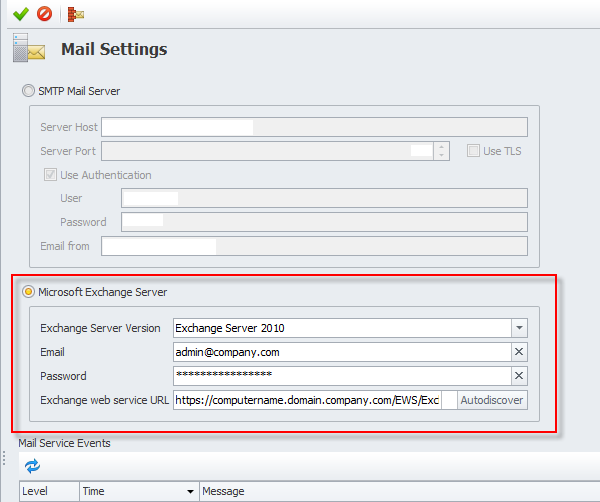Refresh the Mail Service Events list
The image size is (600, 502).
32,465
